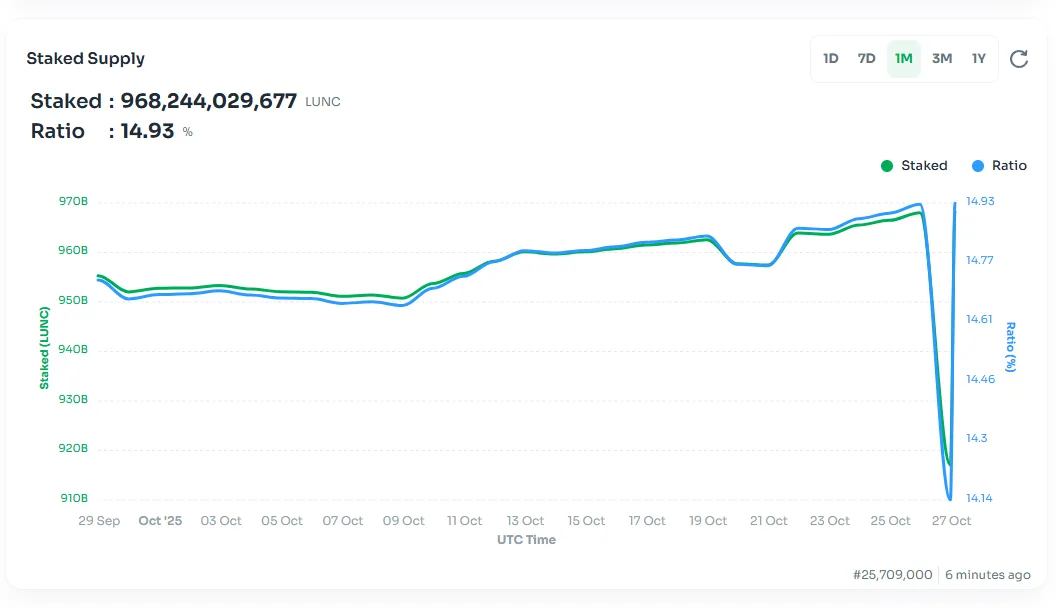Click the Staked Supply chart title
The image size is (1056, 608).
coord(86,58)
